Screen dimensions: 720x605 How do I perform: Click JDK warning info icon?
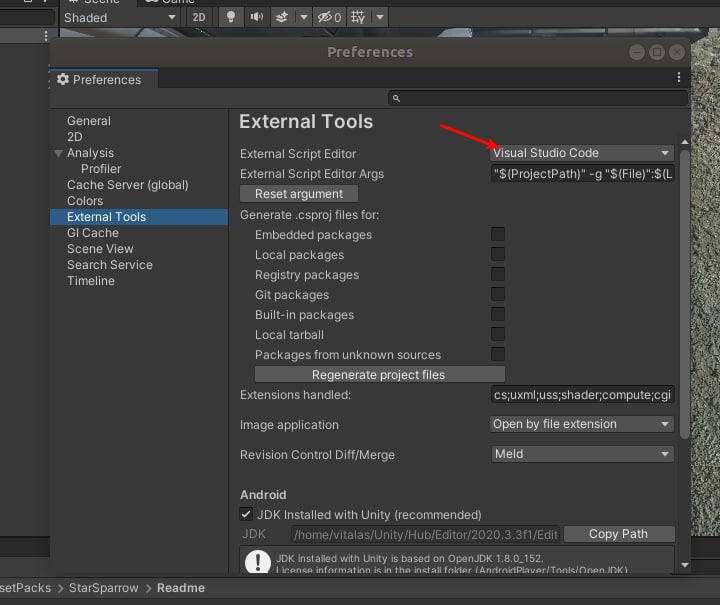pos(258,561)
